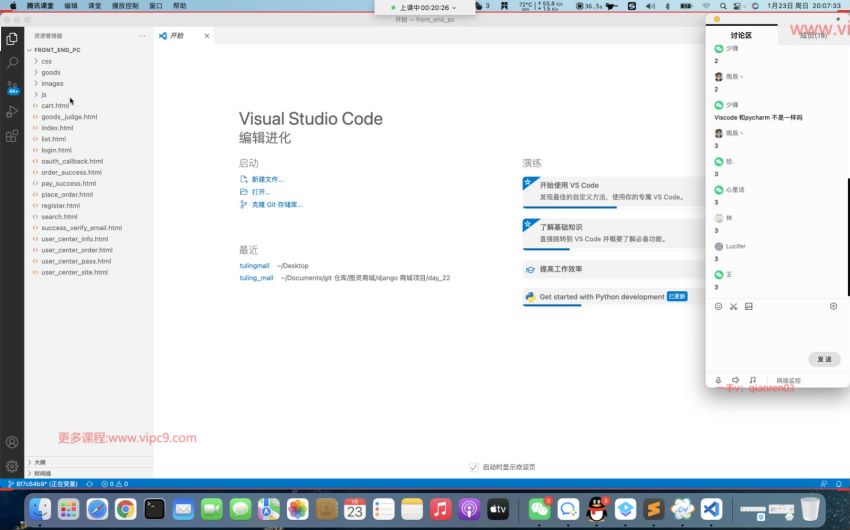
Task: Open the 上课中 class timer dropdown
Action: [424, 8]
